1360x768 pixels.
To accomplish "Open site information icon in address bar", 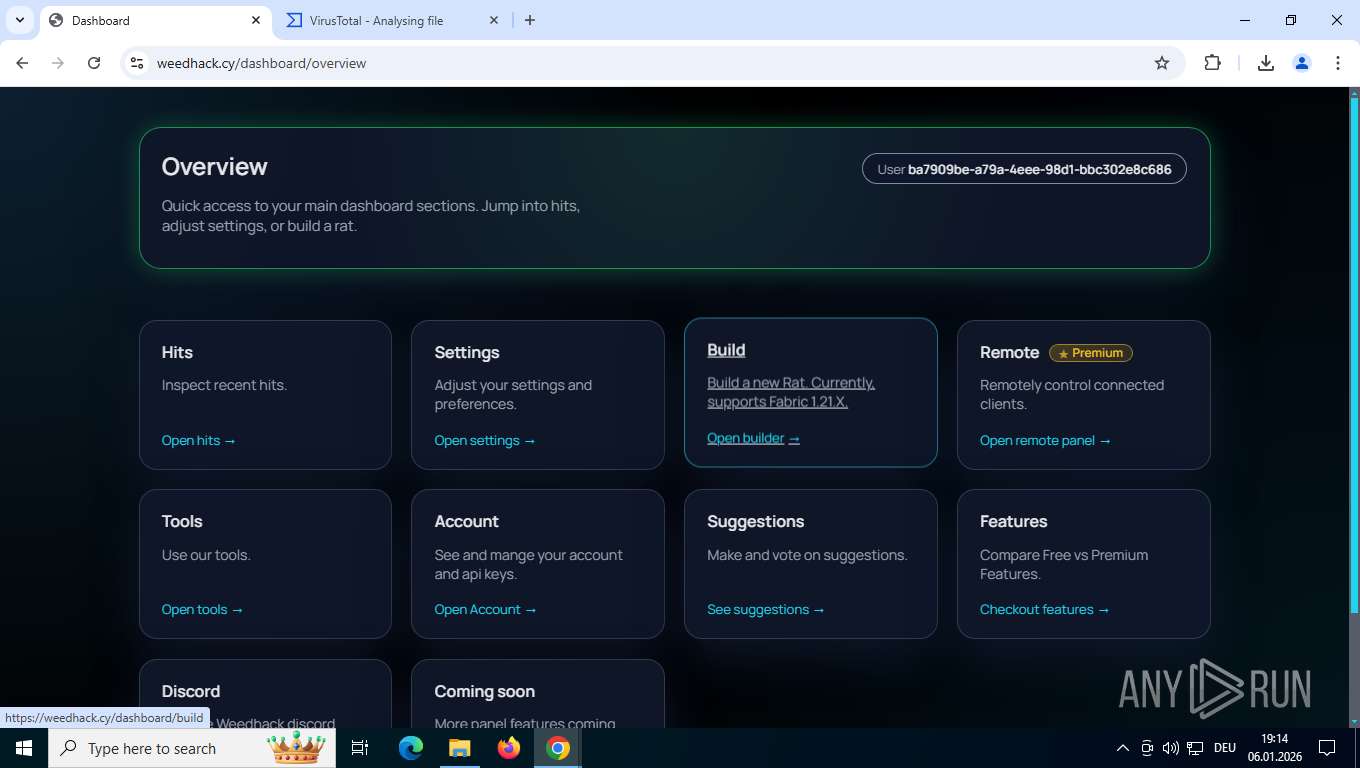I will 137,63.
